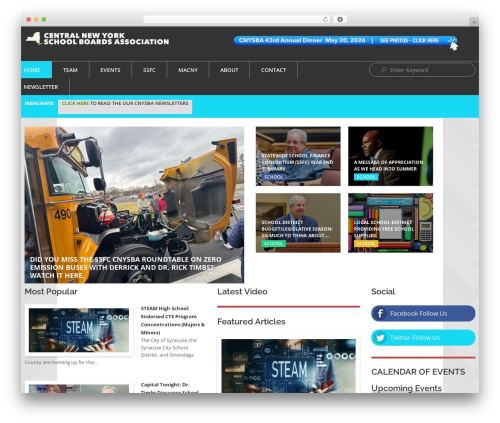The image size is (500, 423).
Task: Open the STEAM thumbnail under Most Popular
Action: click(79, 330)
